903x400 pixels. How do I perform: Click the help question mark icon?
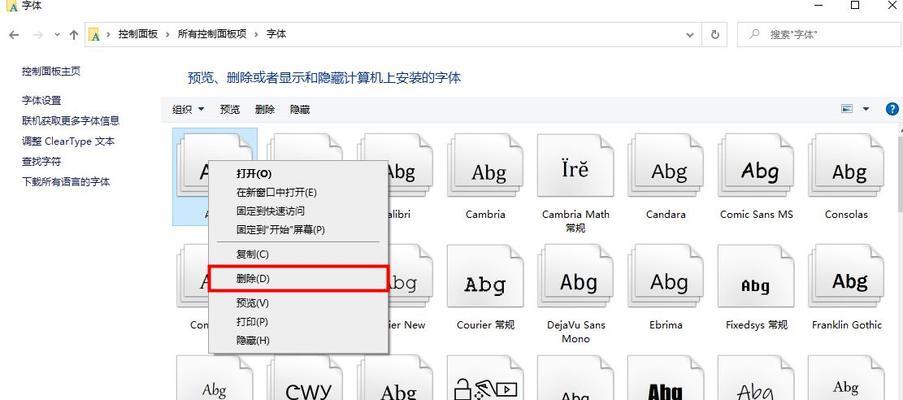click(x=891, y=109)
